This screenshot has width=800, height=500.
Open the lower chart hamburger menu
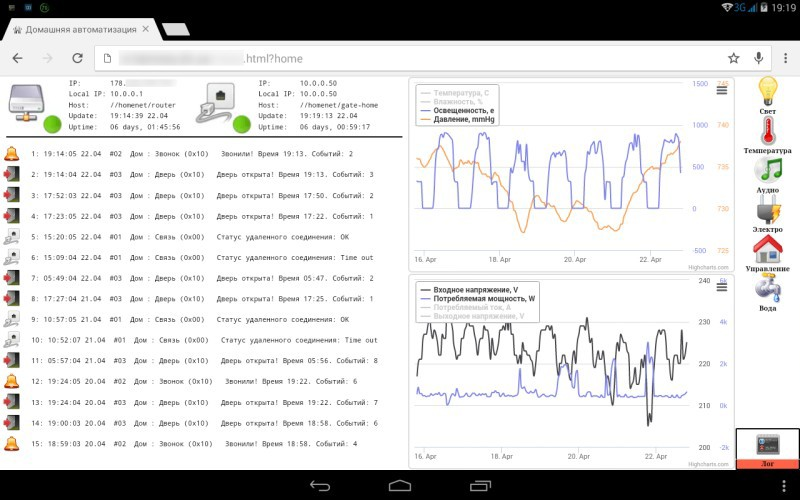(x=721, y=288)
